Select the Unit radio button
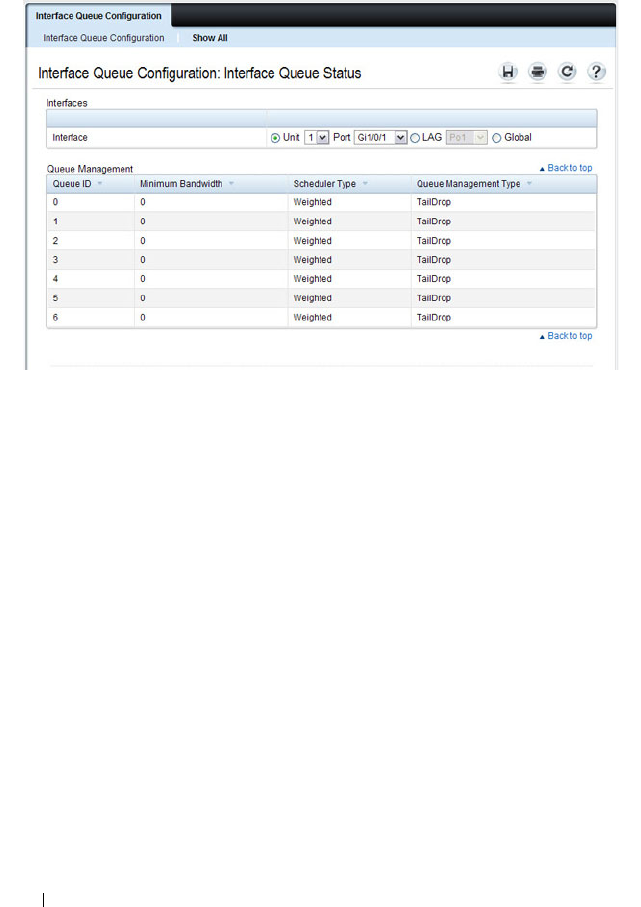Image resolution: width=641 pixels, height=907 pixels. point(275,138)
